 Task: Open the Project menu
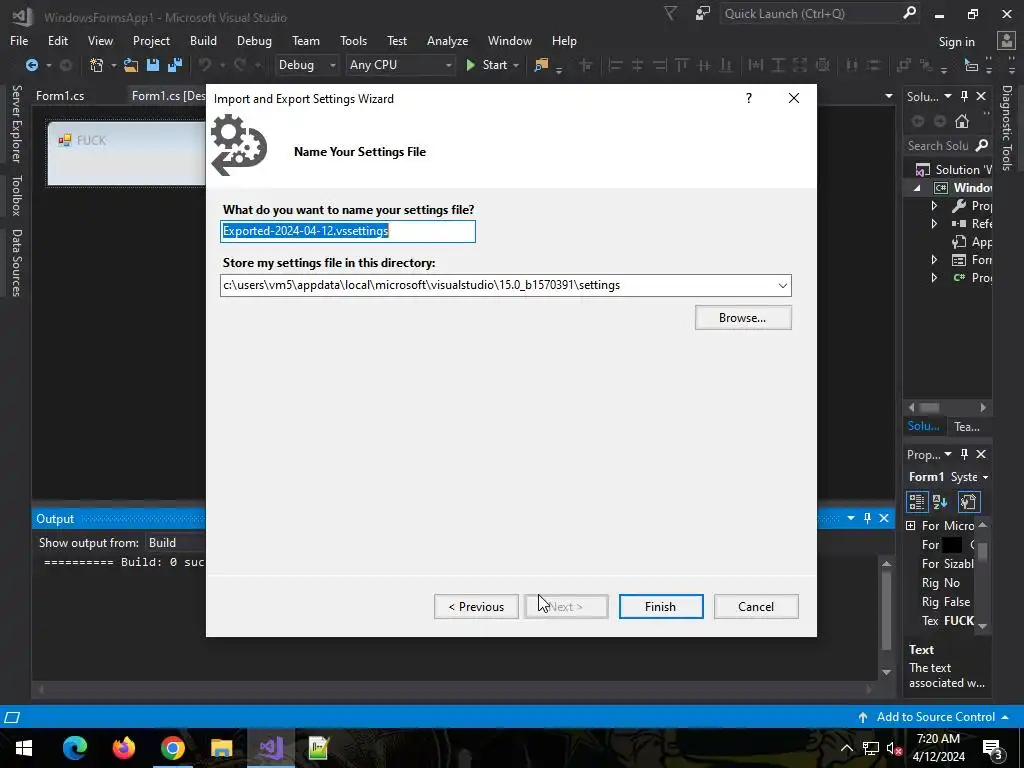click(x=151, y=40)
